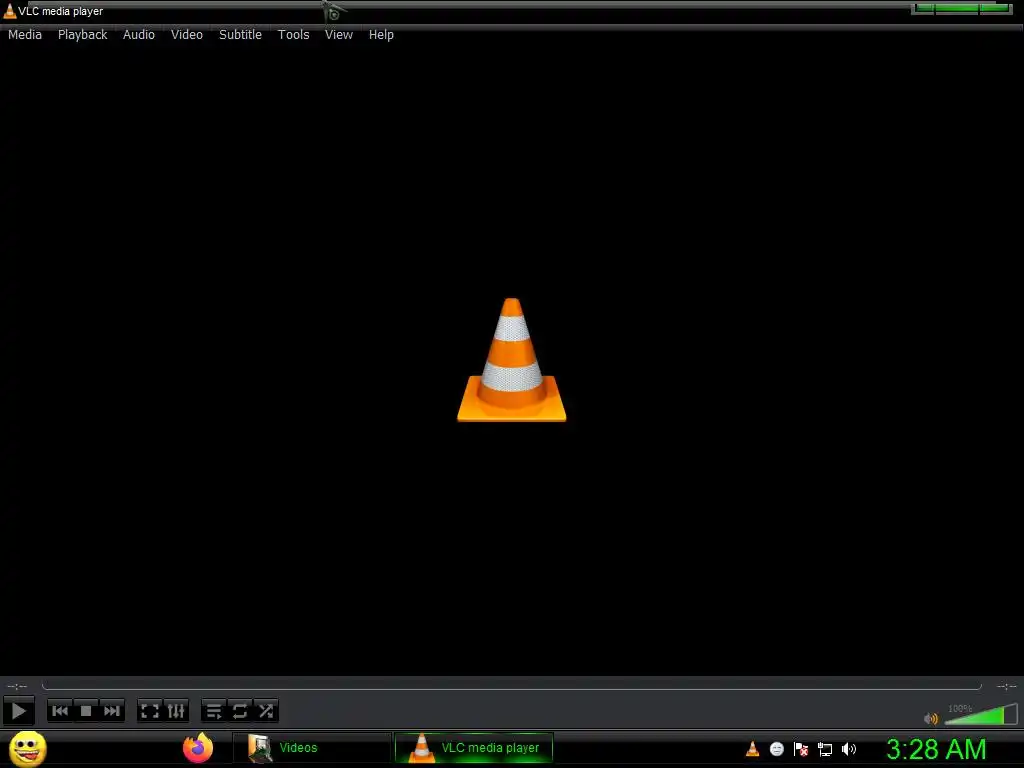Open the Tools menu
The width and height of the screenshot is (1024, 768).
click(293, 35)
